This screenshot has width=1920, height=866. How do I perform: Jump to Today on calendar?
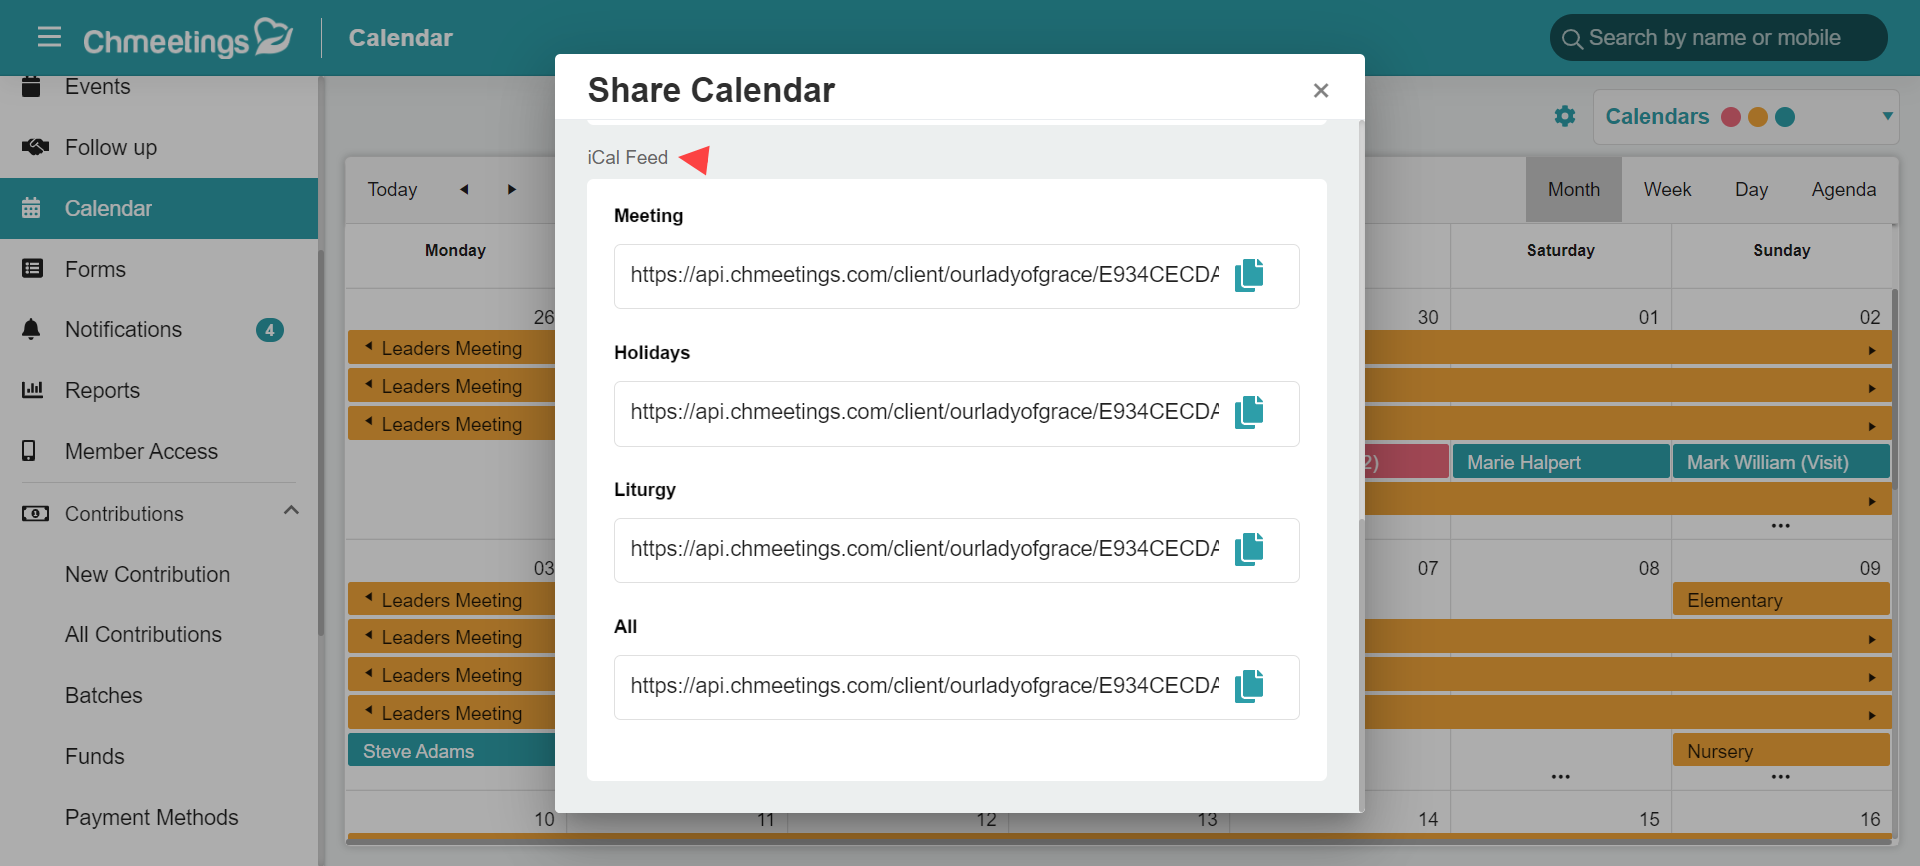pos(392,189)
